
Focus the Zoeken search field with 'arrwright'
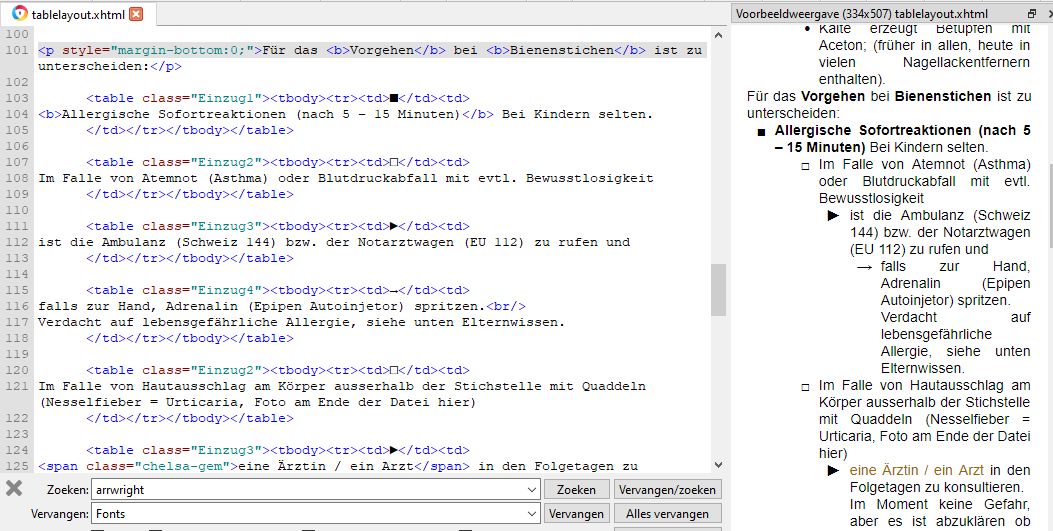point(315,489)
